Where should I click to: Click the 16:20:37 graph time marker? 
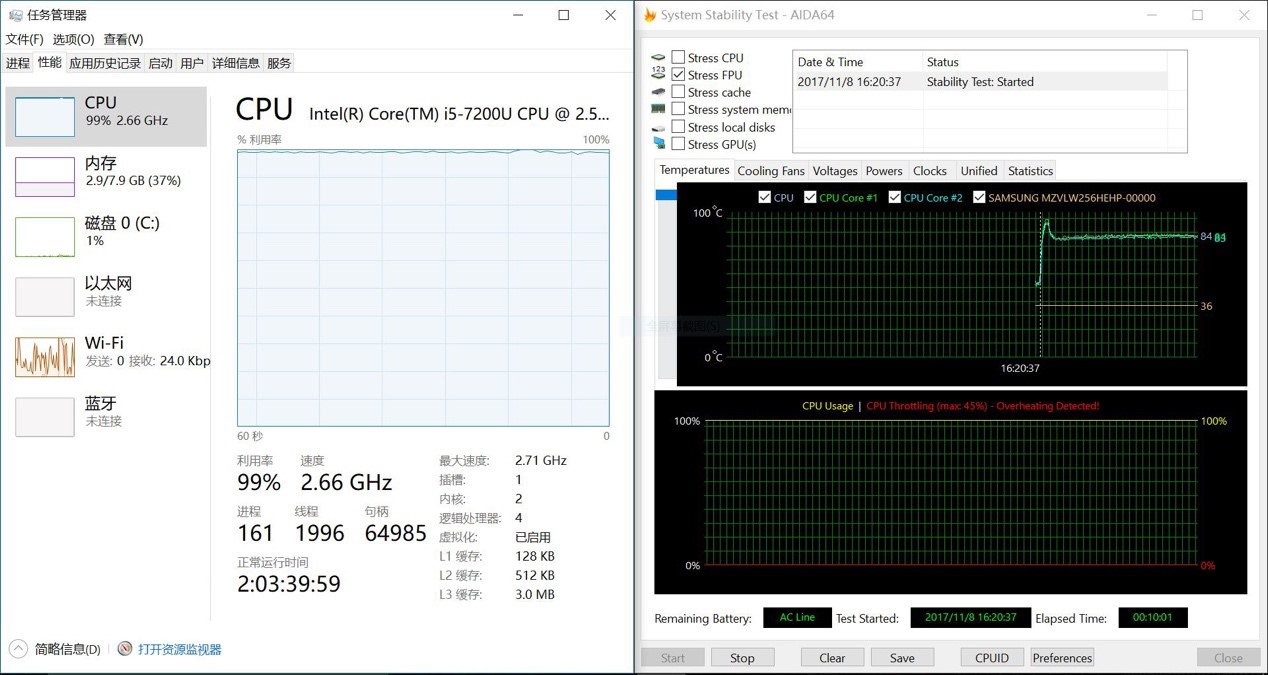point(1020,368)
